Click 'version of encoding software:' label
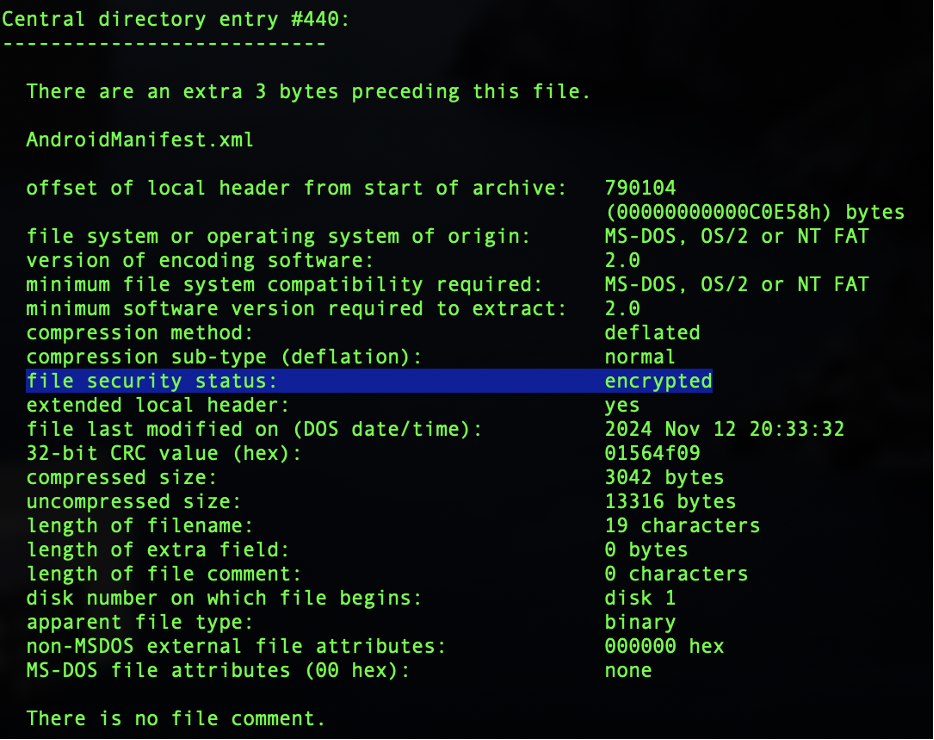 (x=200, y=260)
